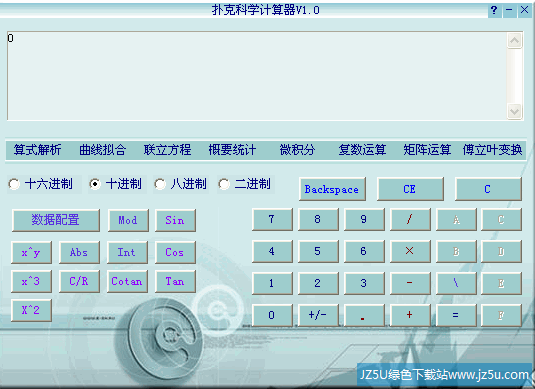Click the decimal point key
Screen dimensions: 535x389
(x=364, y=315)
